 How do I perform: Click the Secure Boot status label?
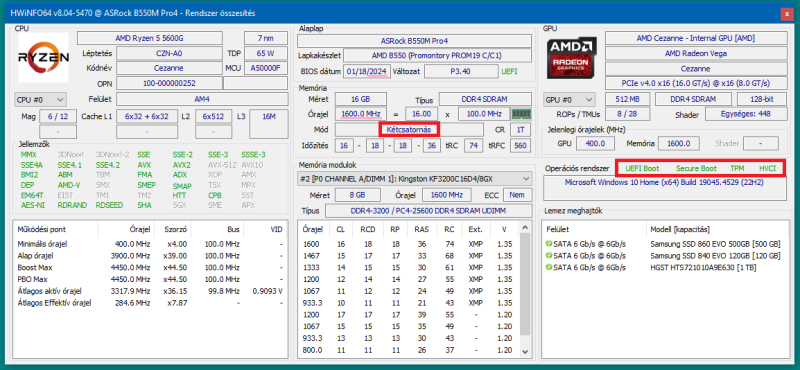[696, 168]
